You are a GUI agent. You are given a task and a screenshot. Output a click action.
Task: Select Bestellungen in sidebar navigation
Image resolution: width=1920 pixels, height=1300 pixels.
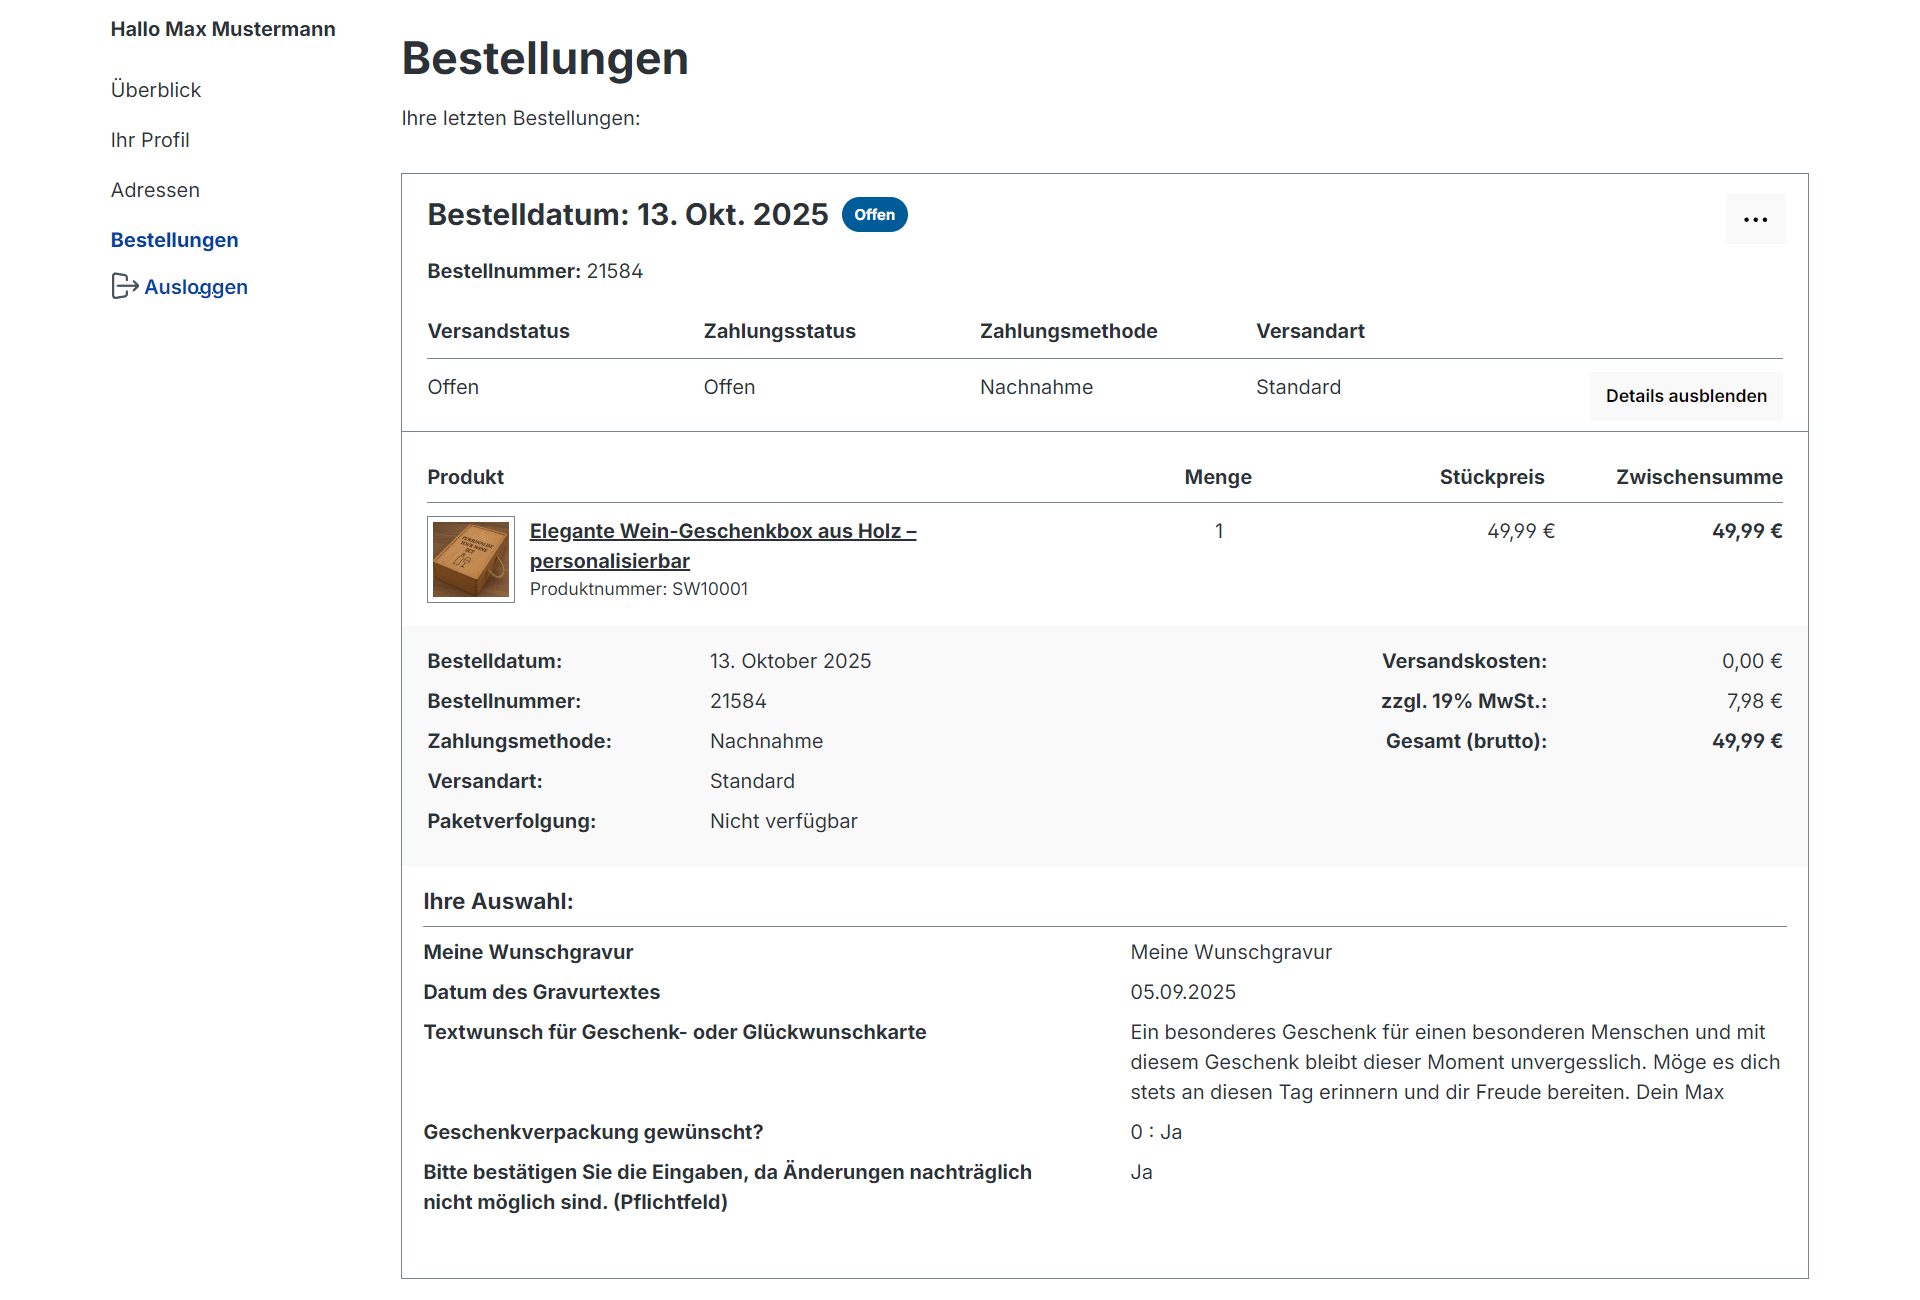(174, 240)
